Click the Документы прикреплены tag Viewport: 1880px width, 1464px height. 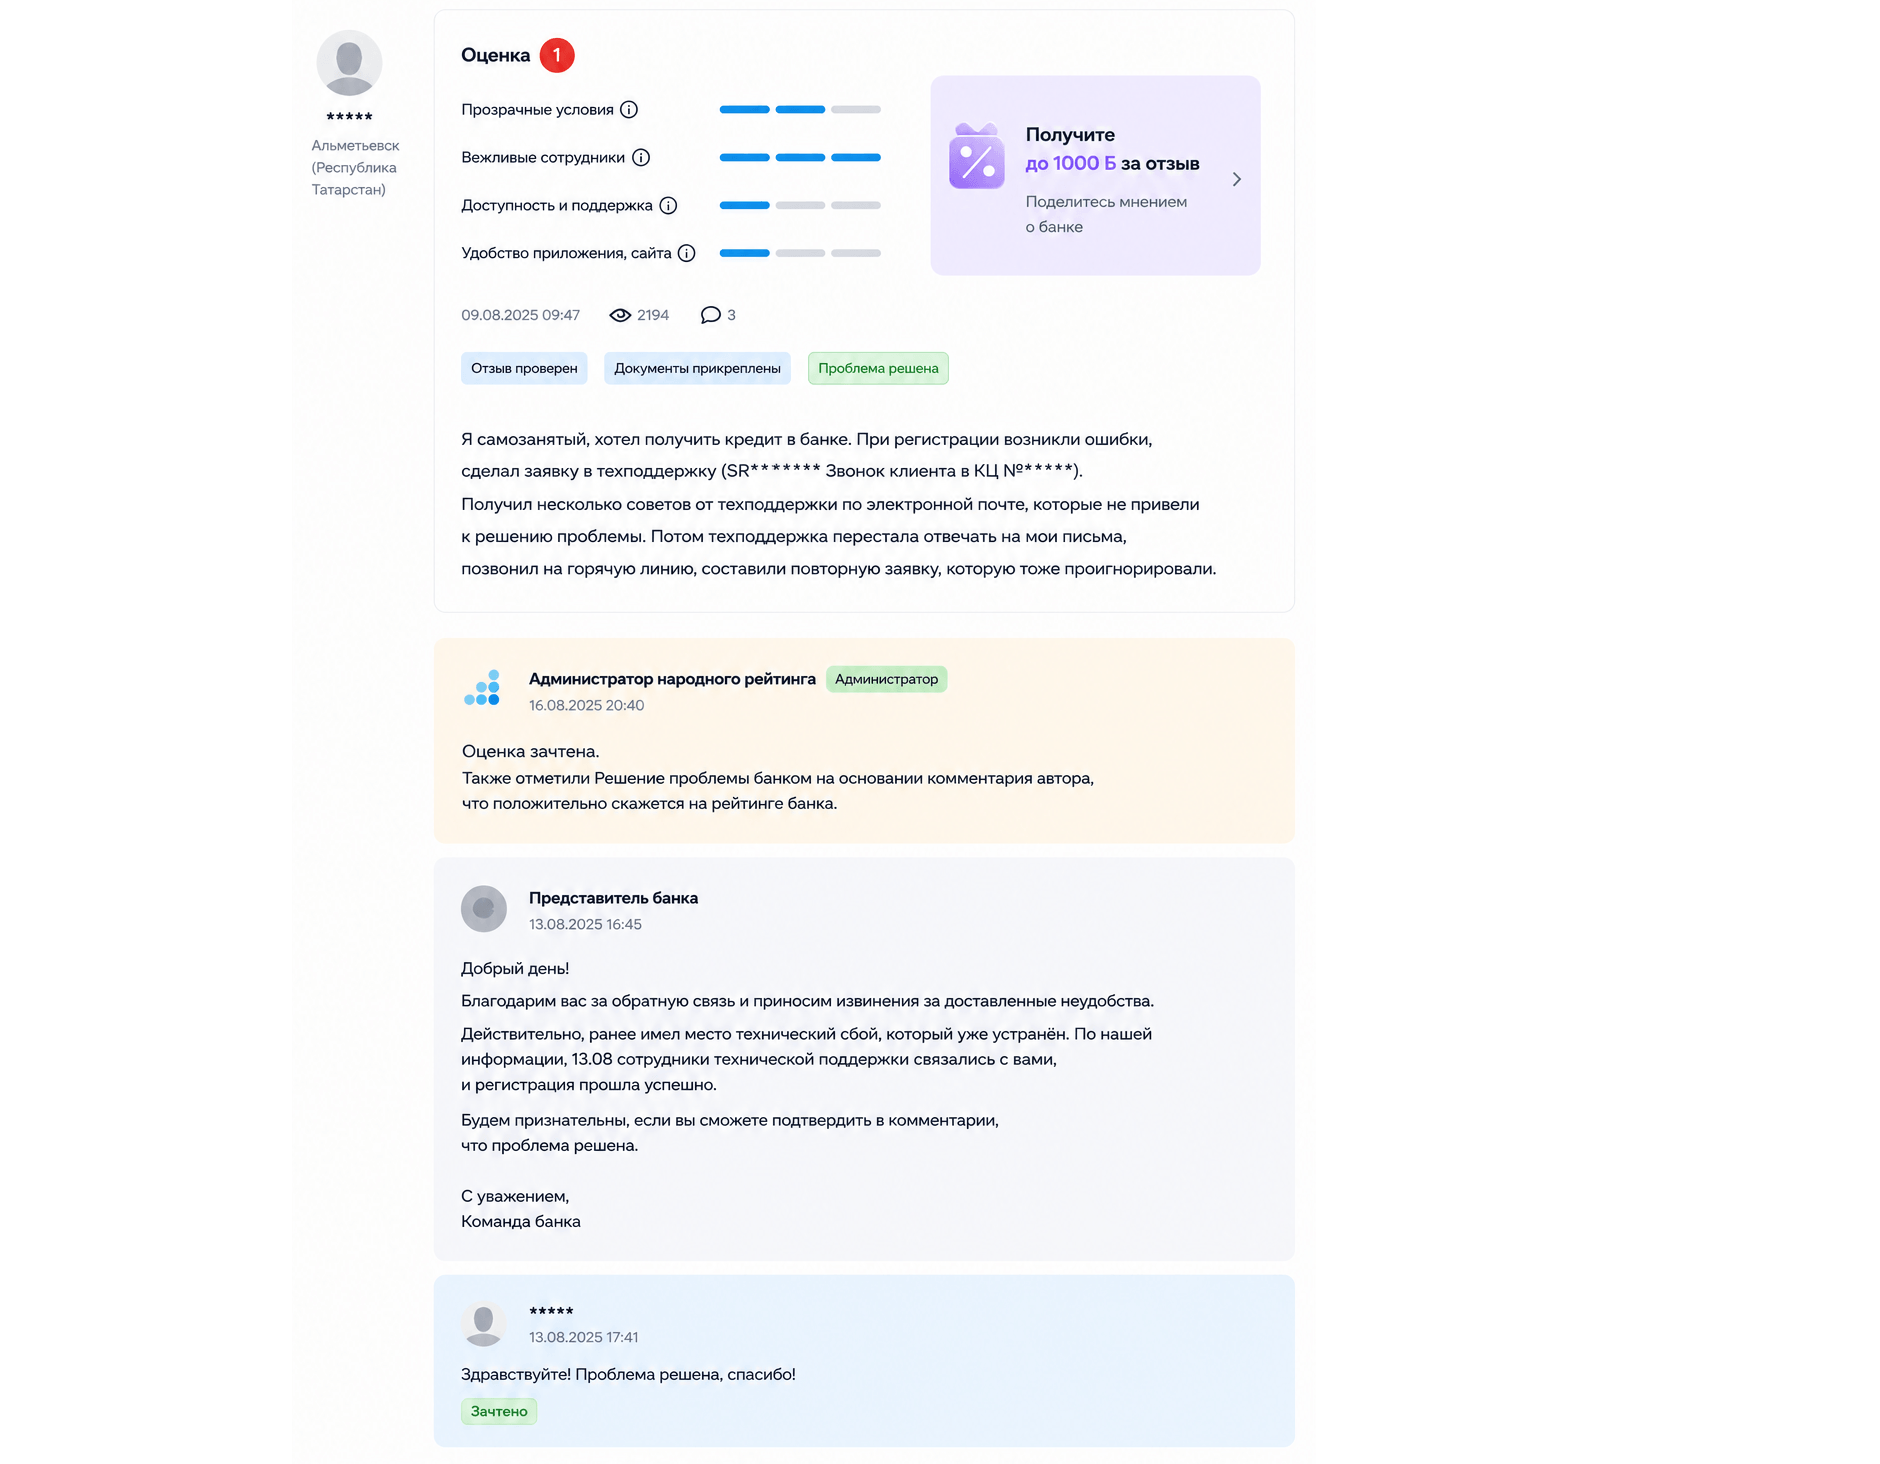pyautogui.click(x=697, y=369)
